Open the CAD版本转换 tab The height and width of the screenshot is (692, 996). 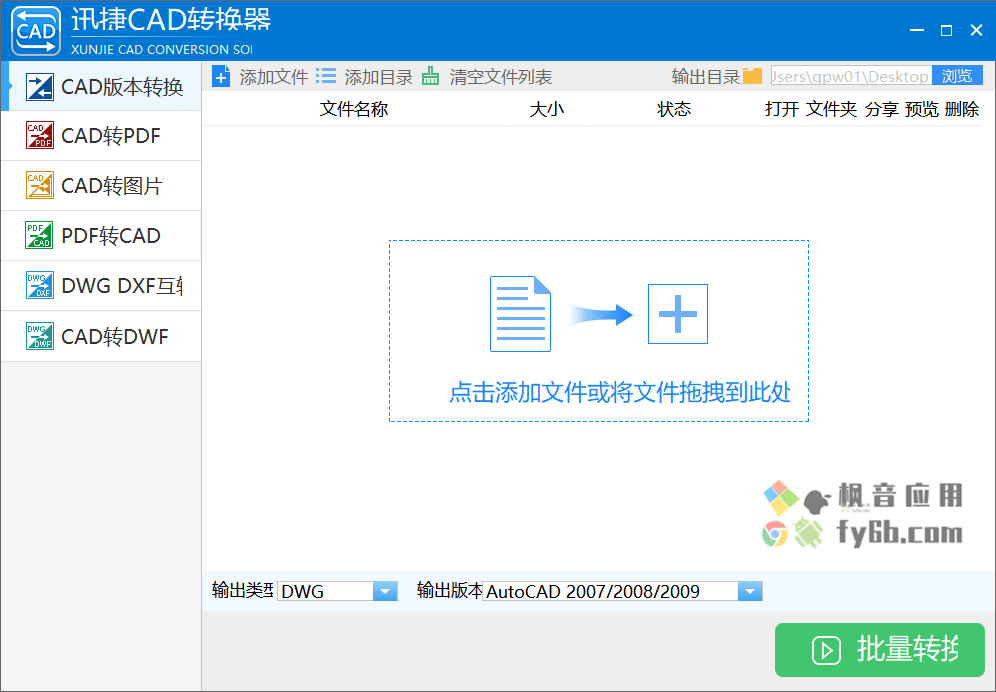tap(101, 86)
